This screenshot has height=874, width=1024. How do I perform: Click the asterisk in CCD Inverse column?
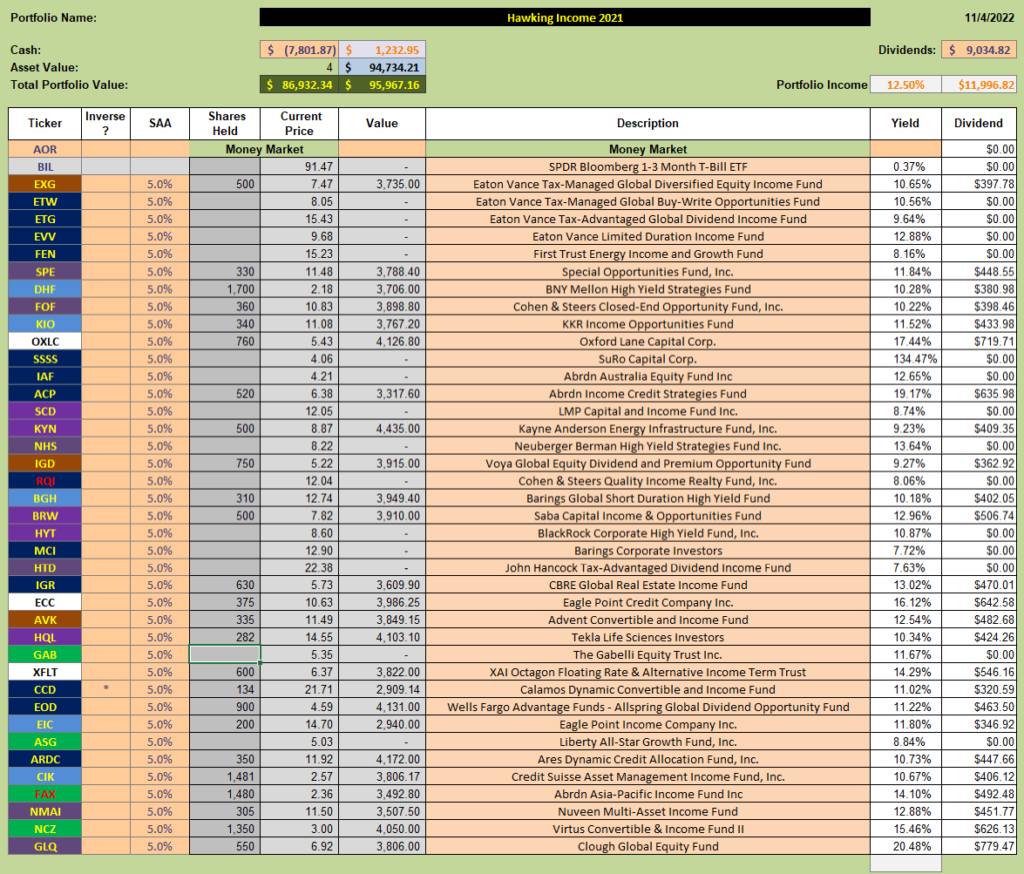click(106, 688)
